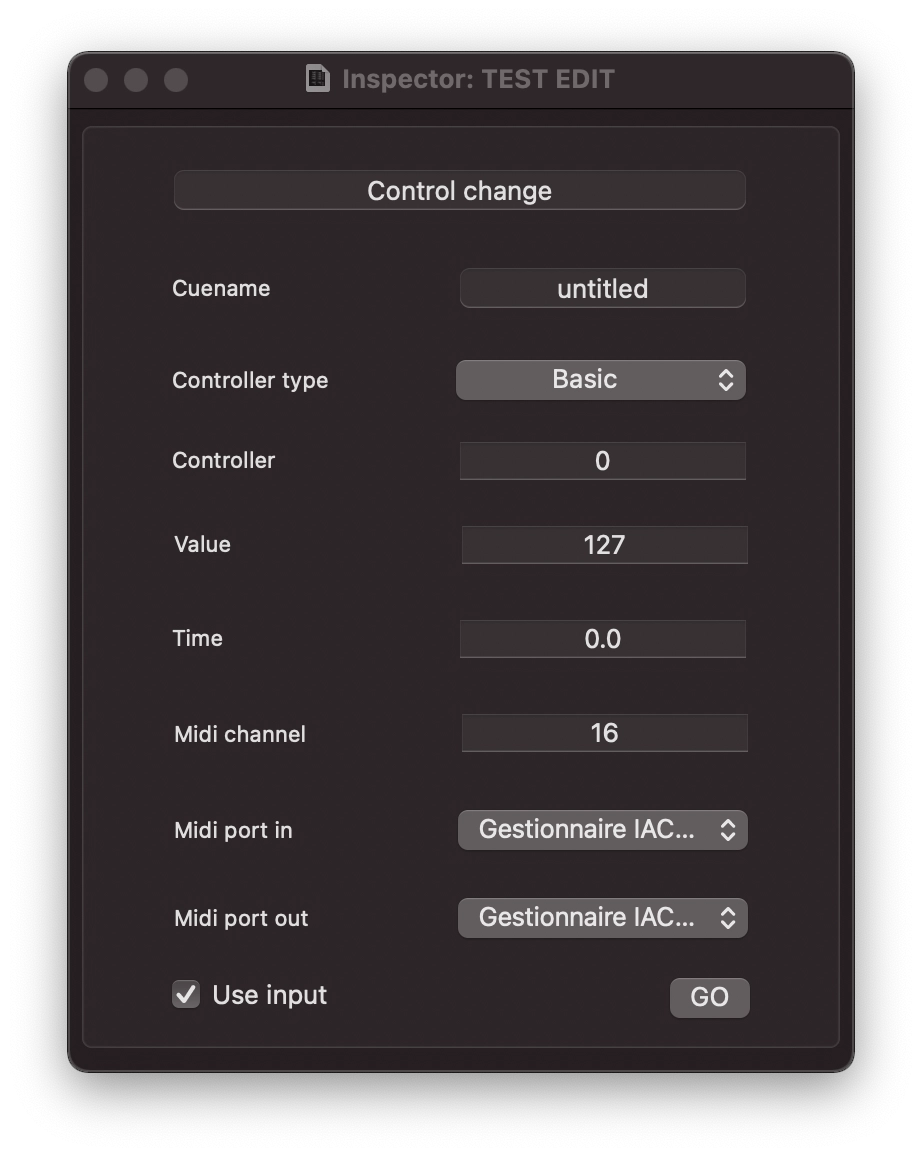The image size is (922, 1156).
Task: Click the document icon in title bar
Action: pyautogui.click(x=318, y=79)
